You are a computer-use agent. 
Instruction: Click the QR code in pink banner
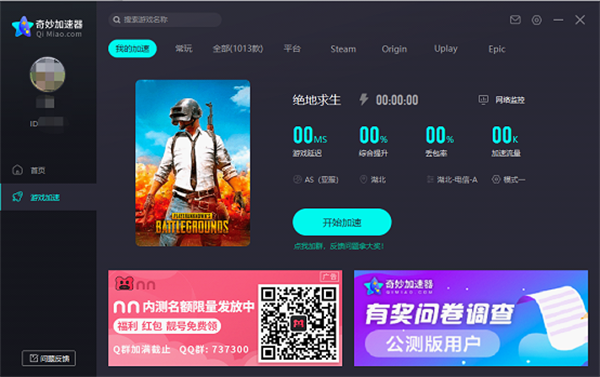298,323
